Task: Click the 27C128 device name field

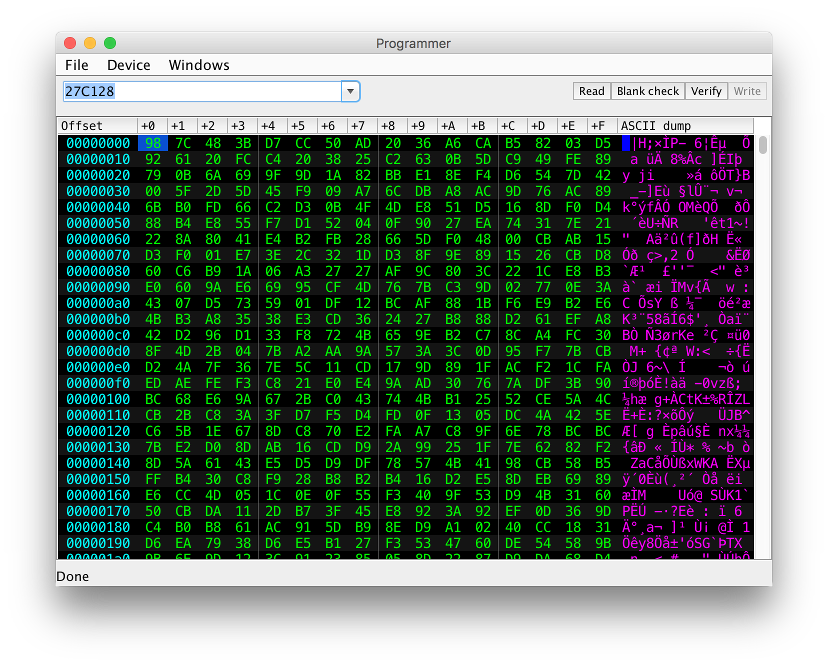Action: [x=200, y=91]
